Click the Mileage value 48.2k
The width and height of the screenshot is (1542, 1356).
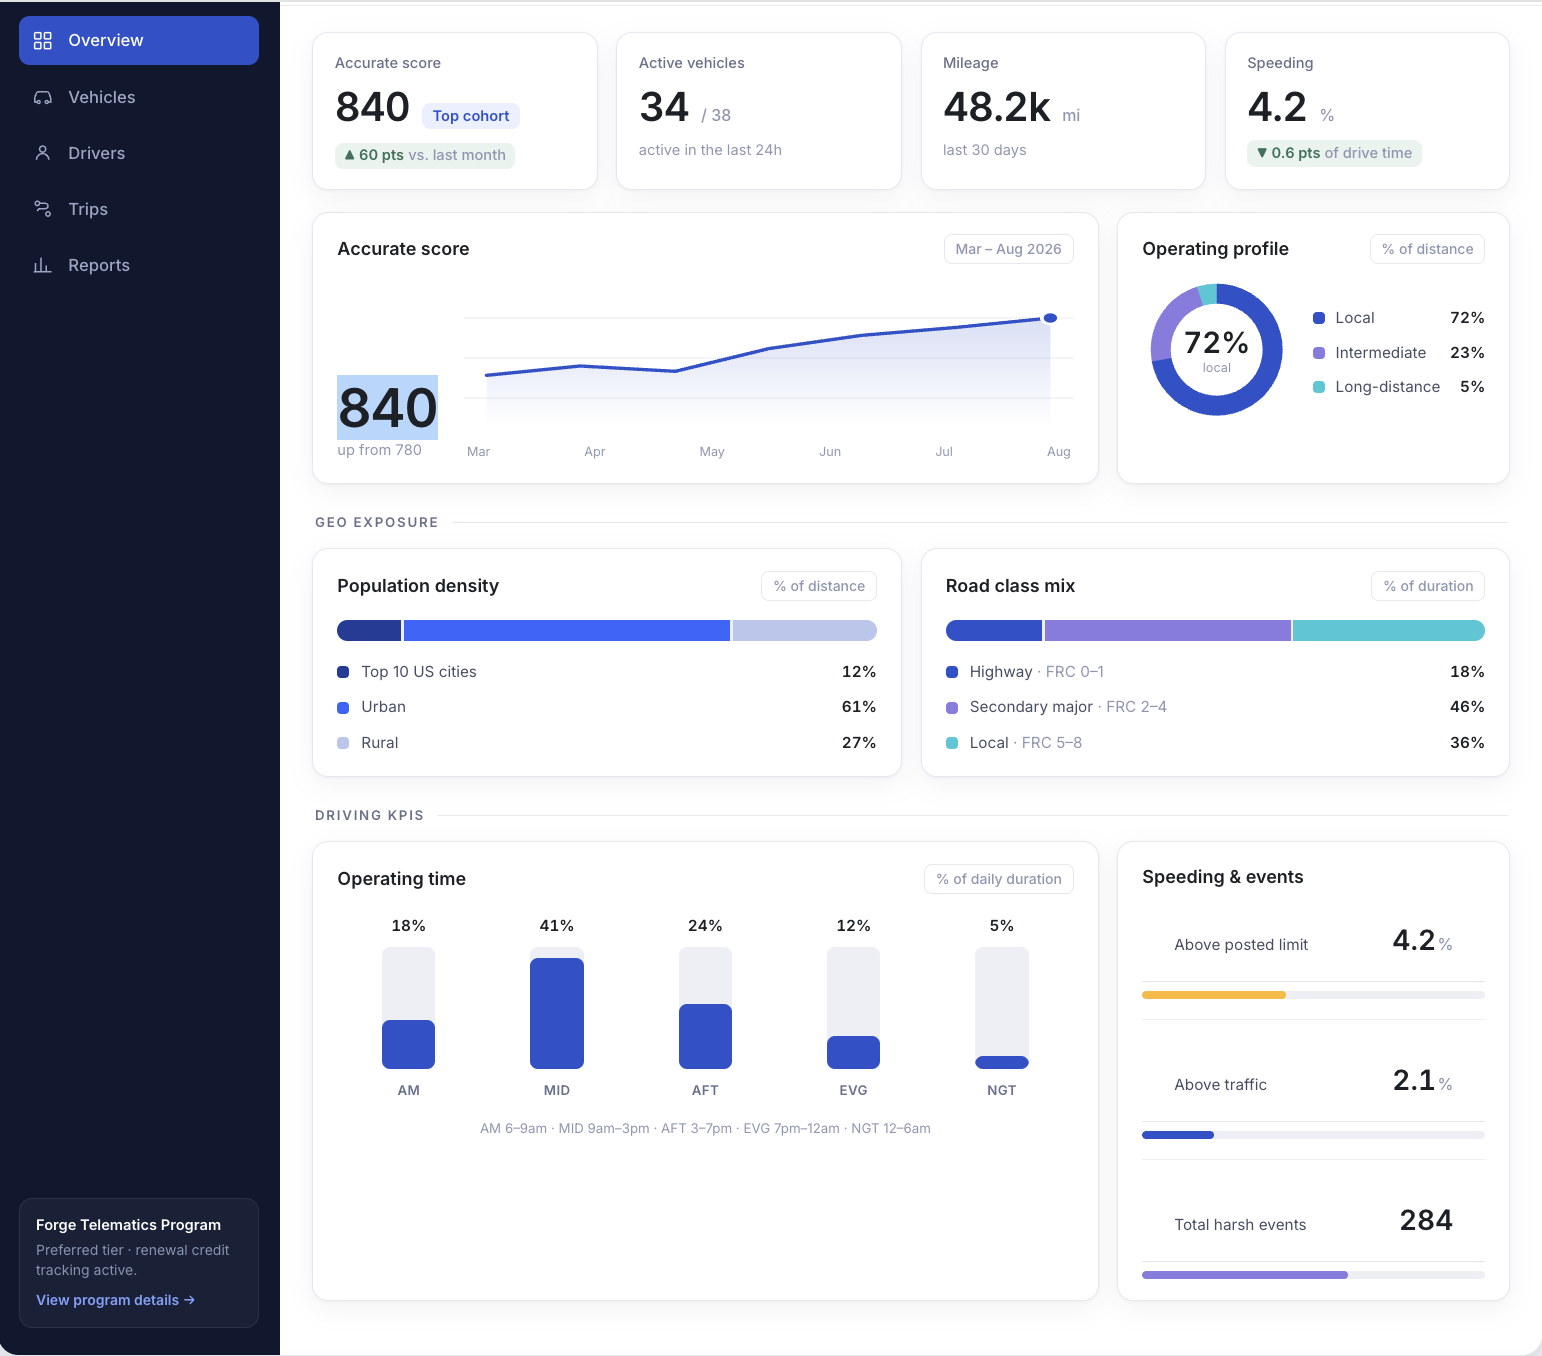pos(997,107)
